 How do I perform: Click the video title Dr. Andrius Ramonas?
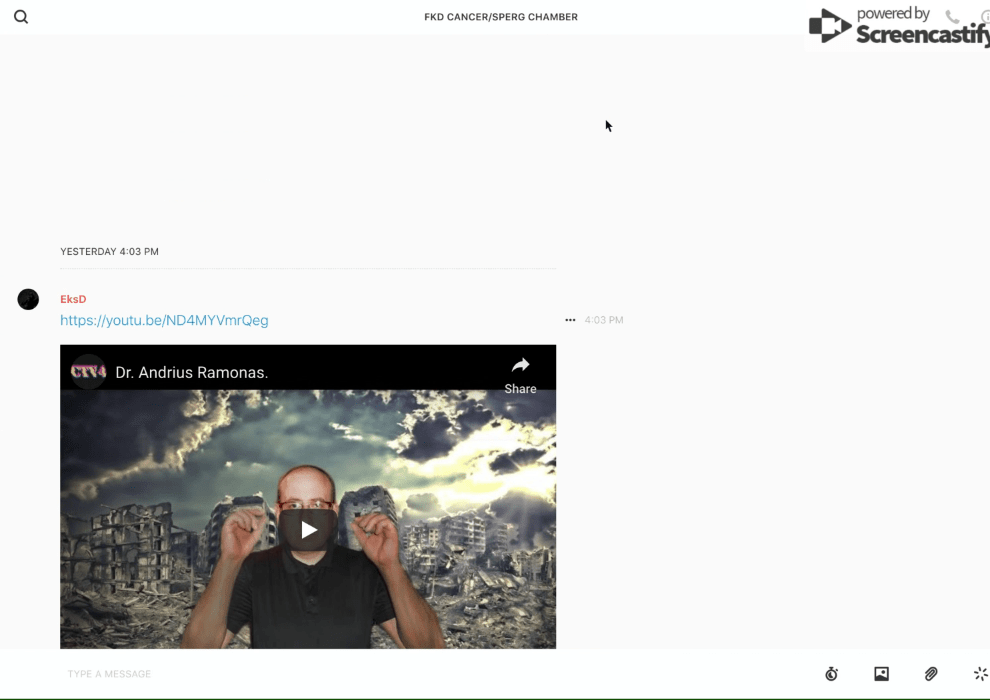[192, 373]
